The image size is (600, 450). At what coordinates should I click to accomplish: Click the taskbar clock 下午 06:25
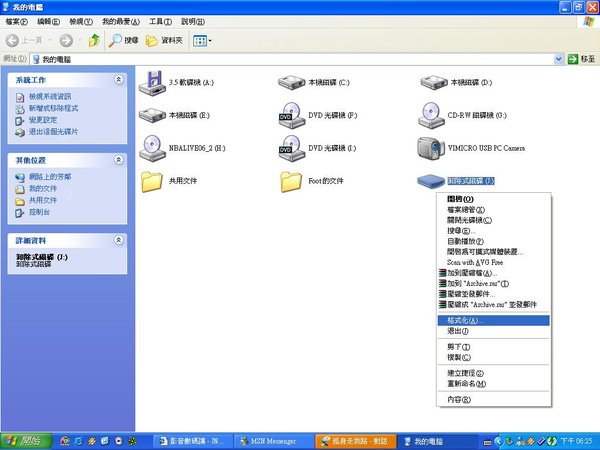tap(576, 441)
